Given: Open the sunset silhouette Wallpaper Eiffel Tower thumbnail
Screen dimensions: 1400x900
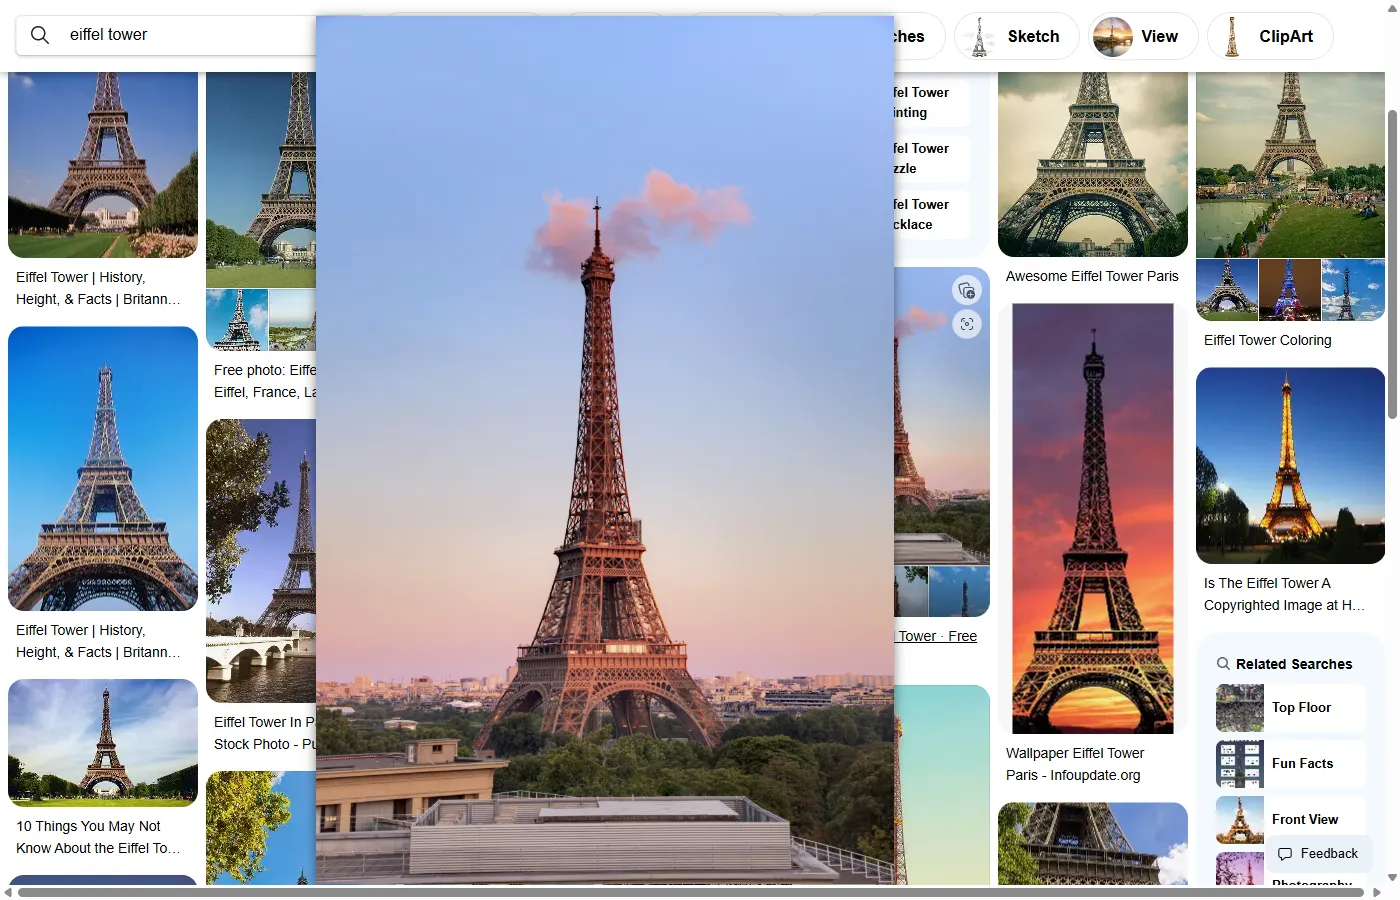Looking at the screenshot, I should pos(1093,518).
